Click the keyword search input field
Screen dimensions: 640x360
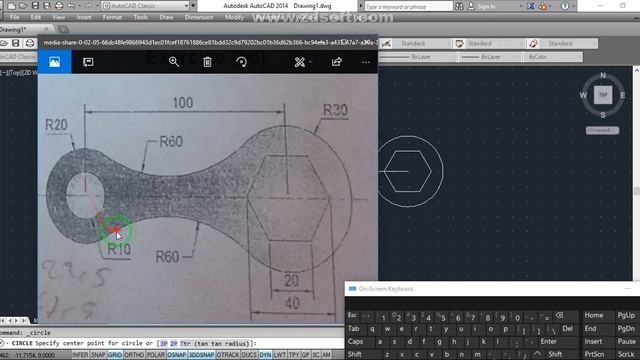408,7
